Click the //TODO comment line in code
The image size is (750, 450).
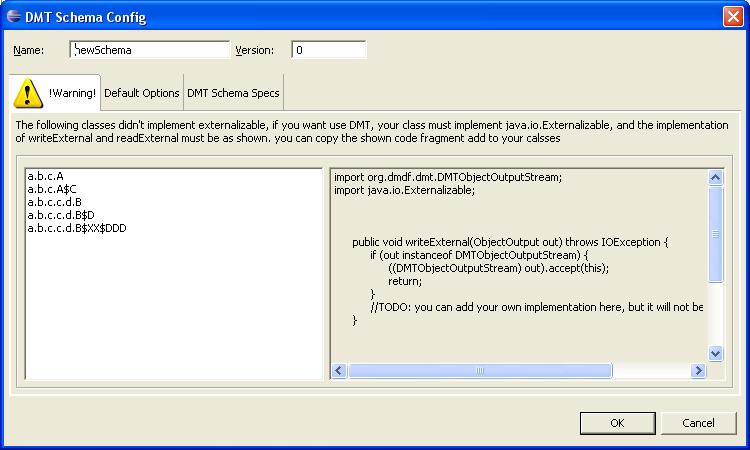click(x=537, y=307)
